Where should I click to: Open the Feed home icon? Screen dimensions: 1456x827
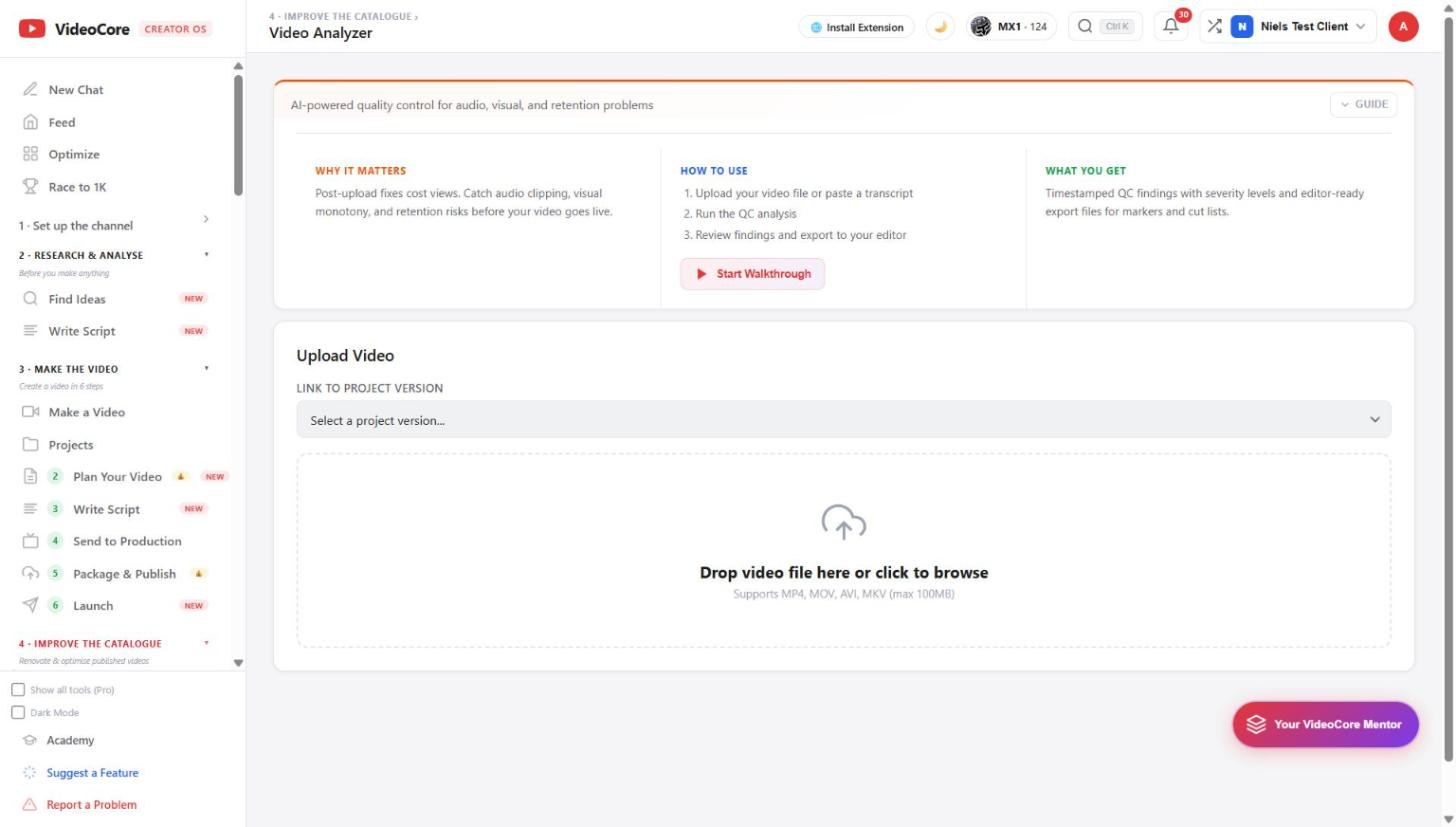coord(30,122)
